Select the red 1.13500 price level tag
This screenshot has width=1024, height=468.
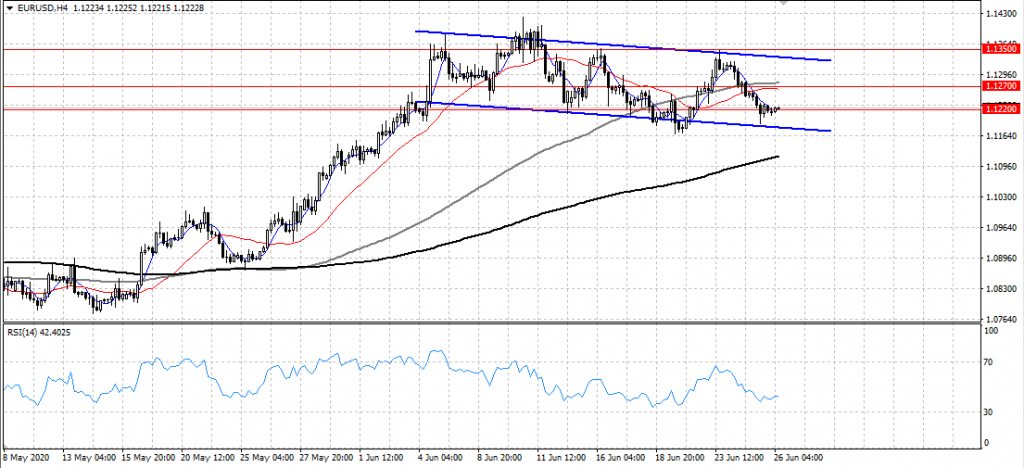click(1001, 48)
